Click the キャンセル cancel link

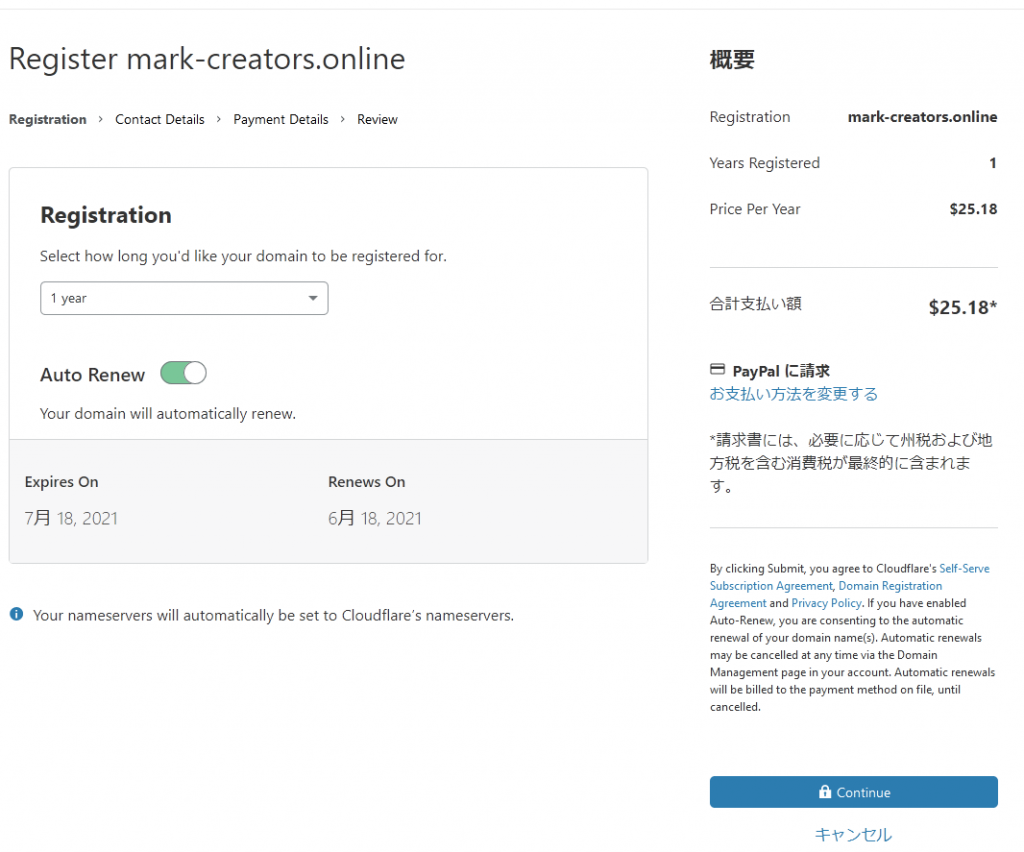tap(853, 834)
